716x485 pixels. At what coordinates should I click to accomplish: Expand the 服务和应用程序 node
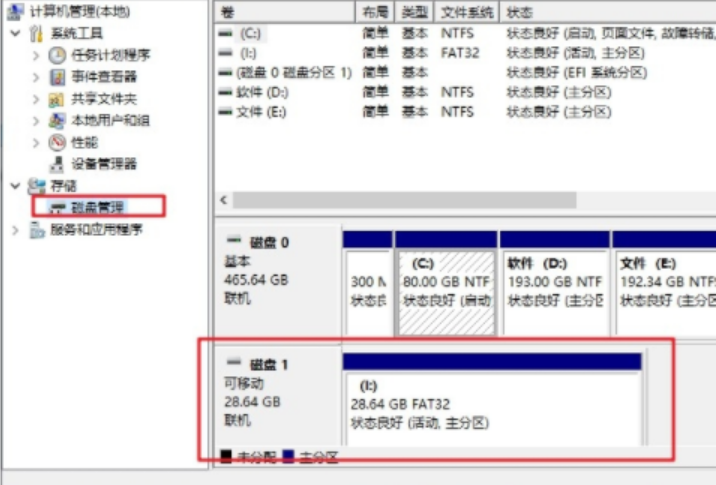click(15, 229)
